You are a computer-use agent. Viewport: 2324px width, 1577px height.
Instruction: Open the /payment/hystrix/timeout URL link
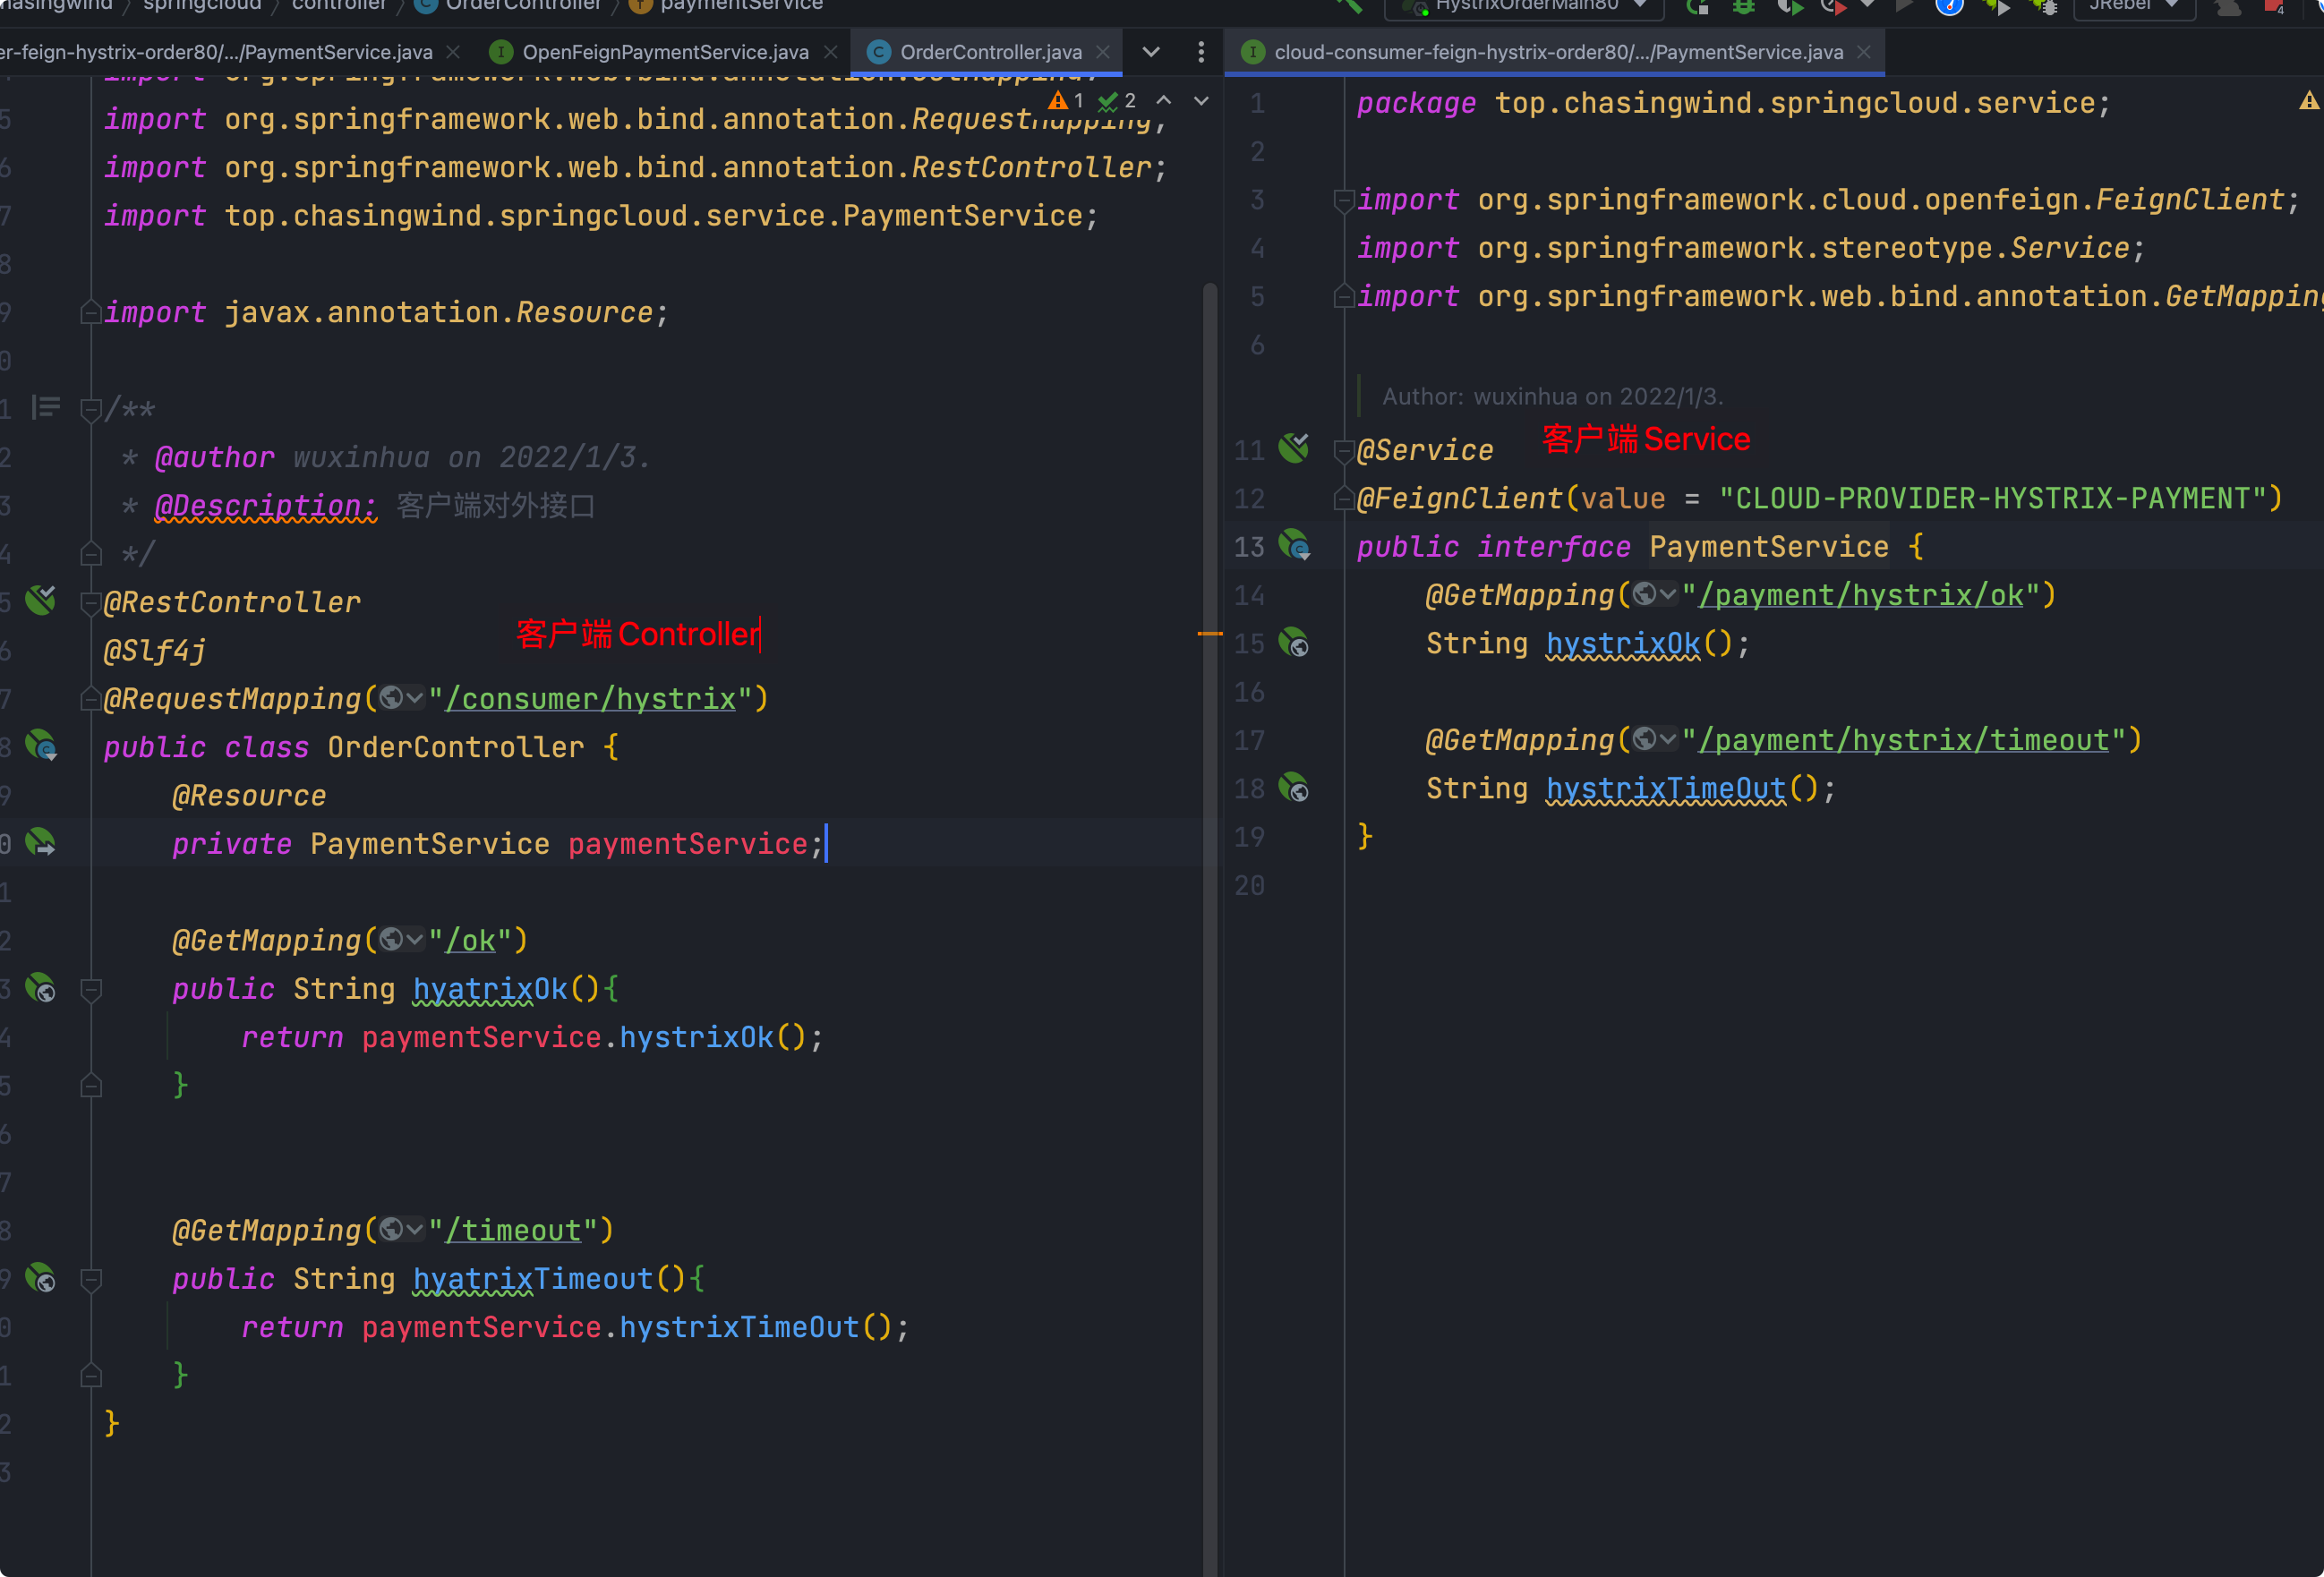(x=1903, y=740)
